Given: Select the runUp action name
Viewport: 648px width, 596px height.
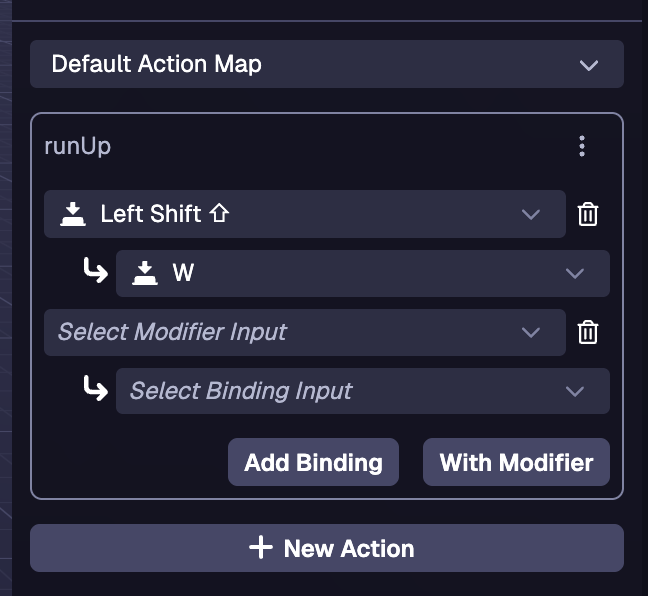Looking at the screenshot, I should pos(78,146).
